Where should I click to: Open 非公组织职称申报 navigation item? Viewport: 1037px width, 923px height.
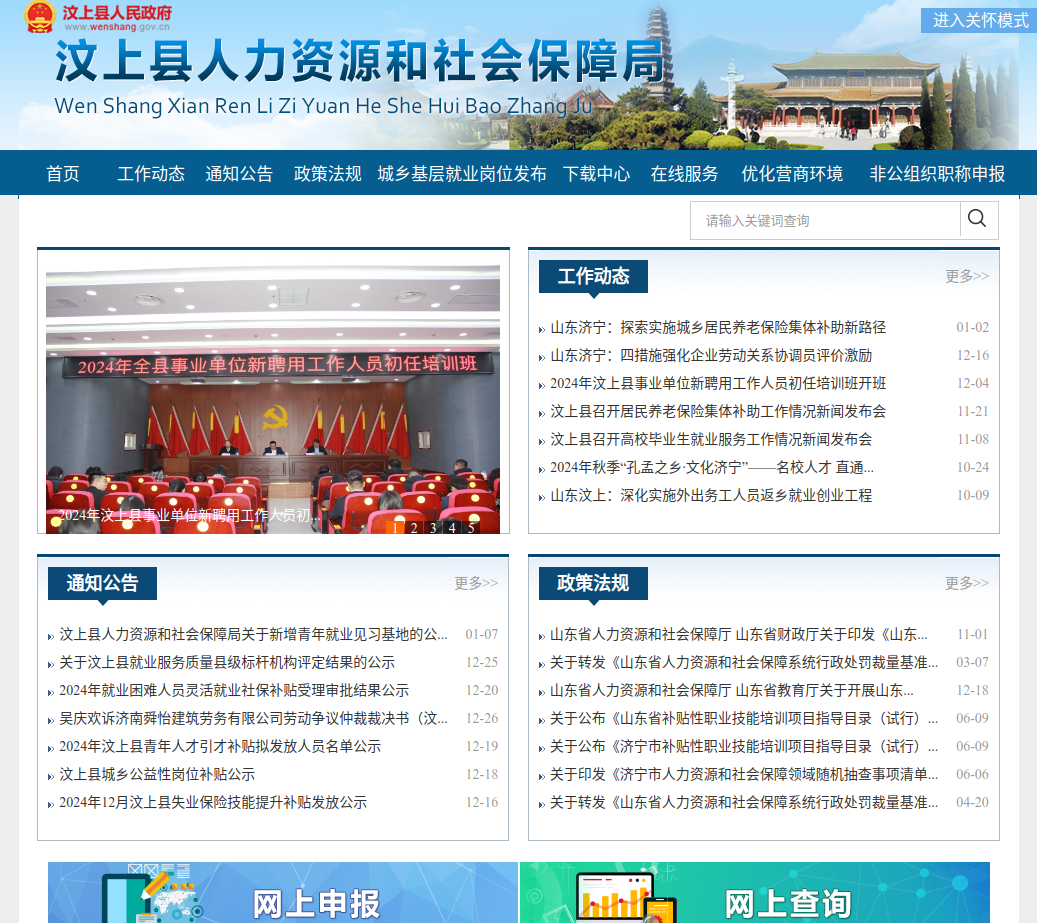(937, 174)
